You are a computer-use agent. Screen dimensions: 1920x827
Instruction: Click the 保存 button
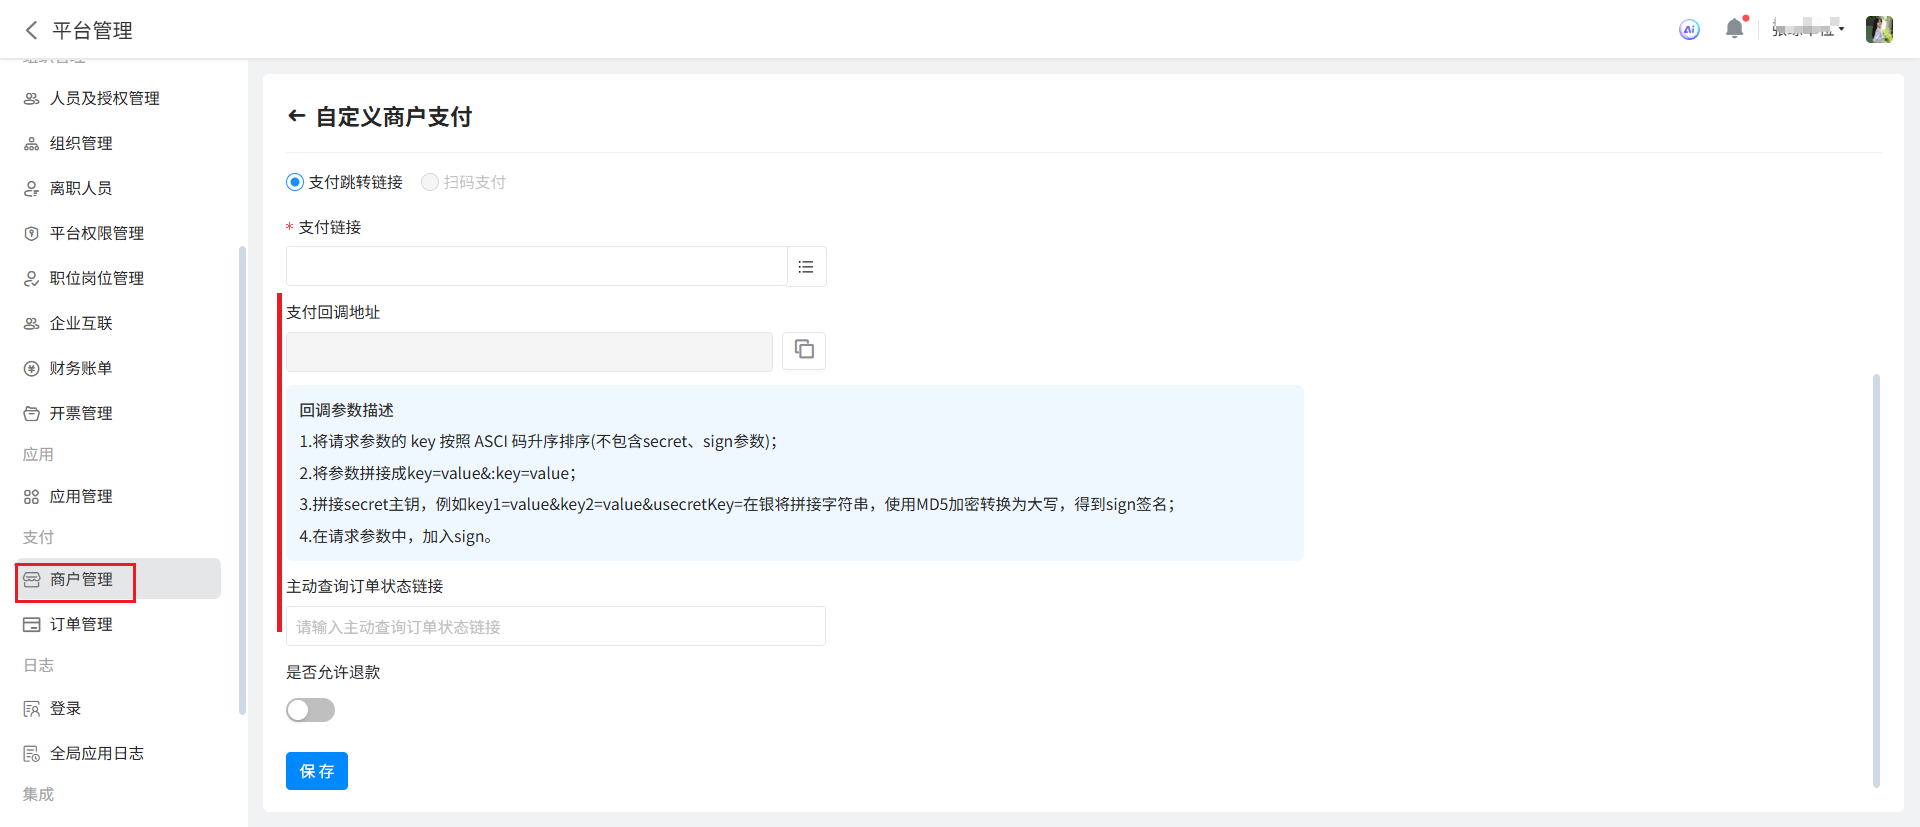pos(316,771)
